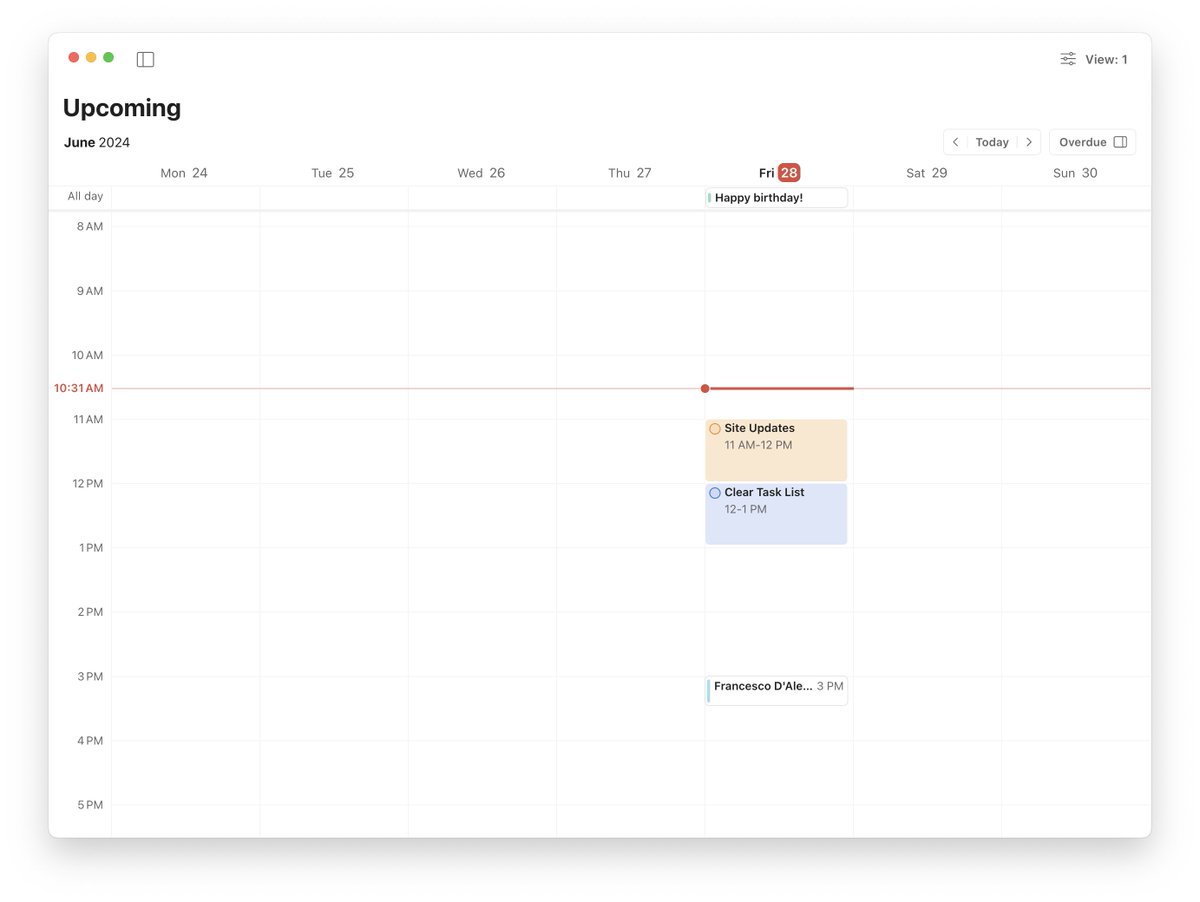Click the Fri 28 date badge
1200x902 pixels.
(x=787, y=172)
